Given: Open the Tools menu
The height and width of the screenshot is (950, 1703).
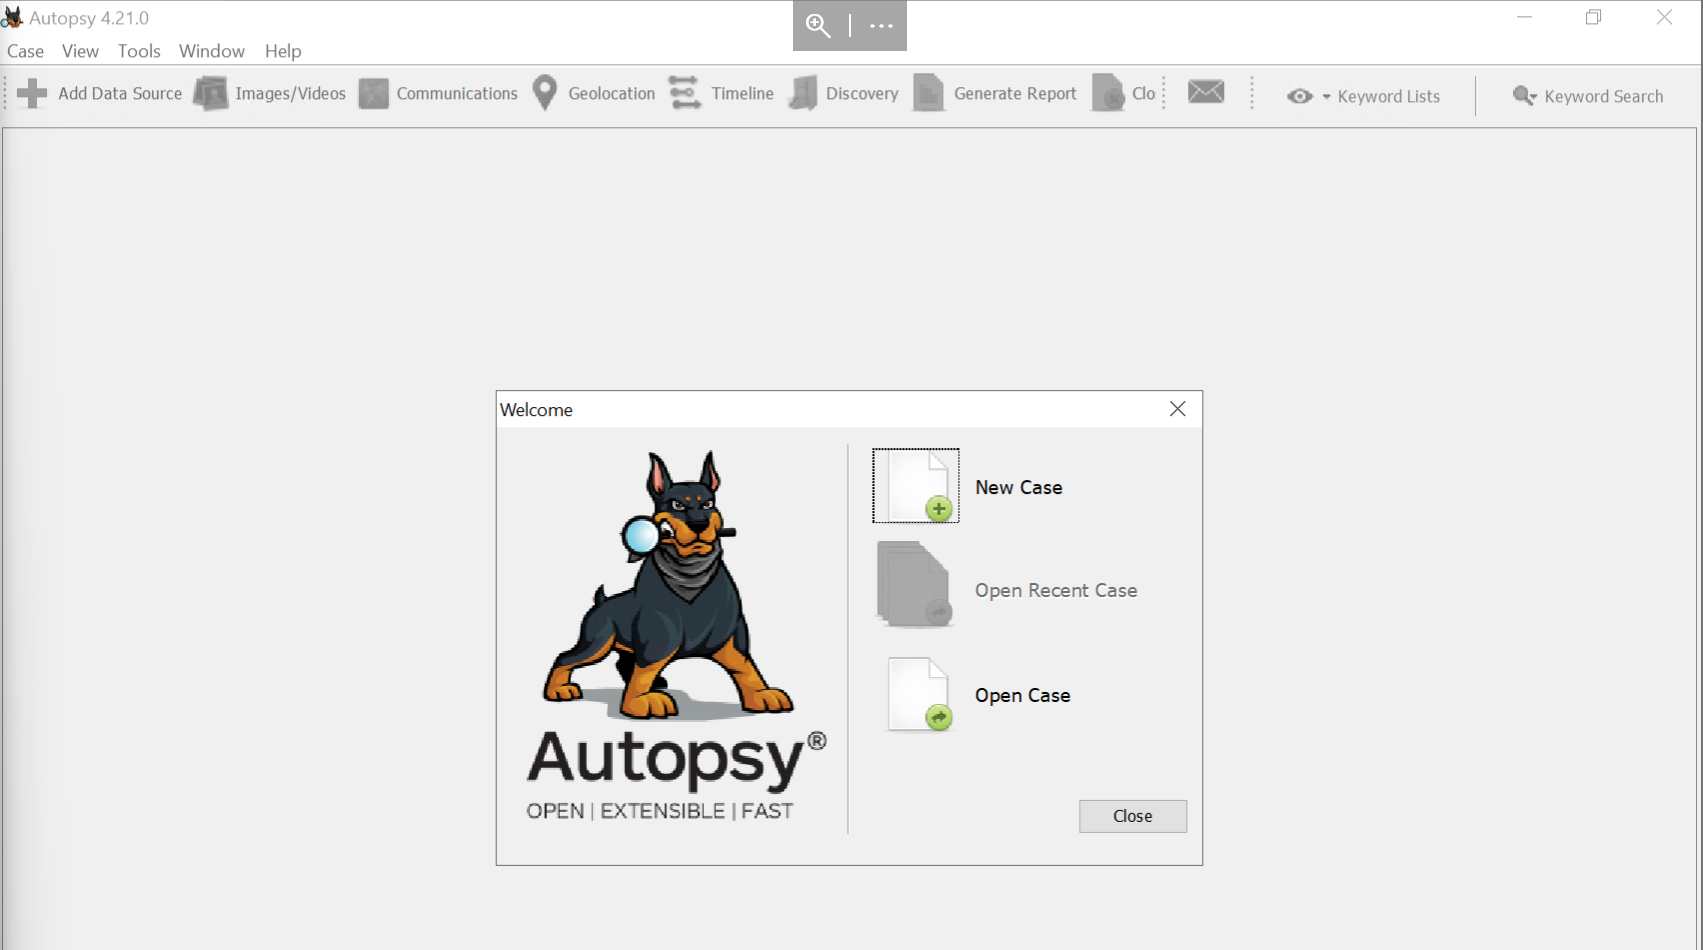Looking at the screenshot, I should click(x=139, y=51).
